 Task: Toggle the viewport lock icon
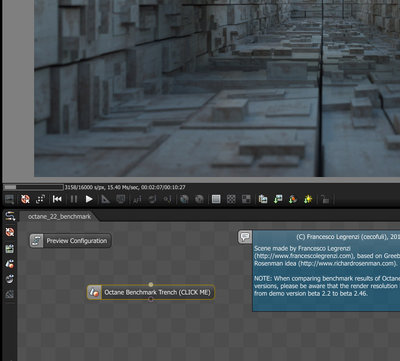pyautogui.click(x=325, y=199)
